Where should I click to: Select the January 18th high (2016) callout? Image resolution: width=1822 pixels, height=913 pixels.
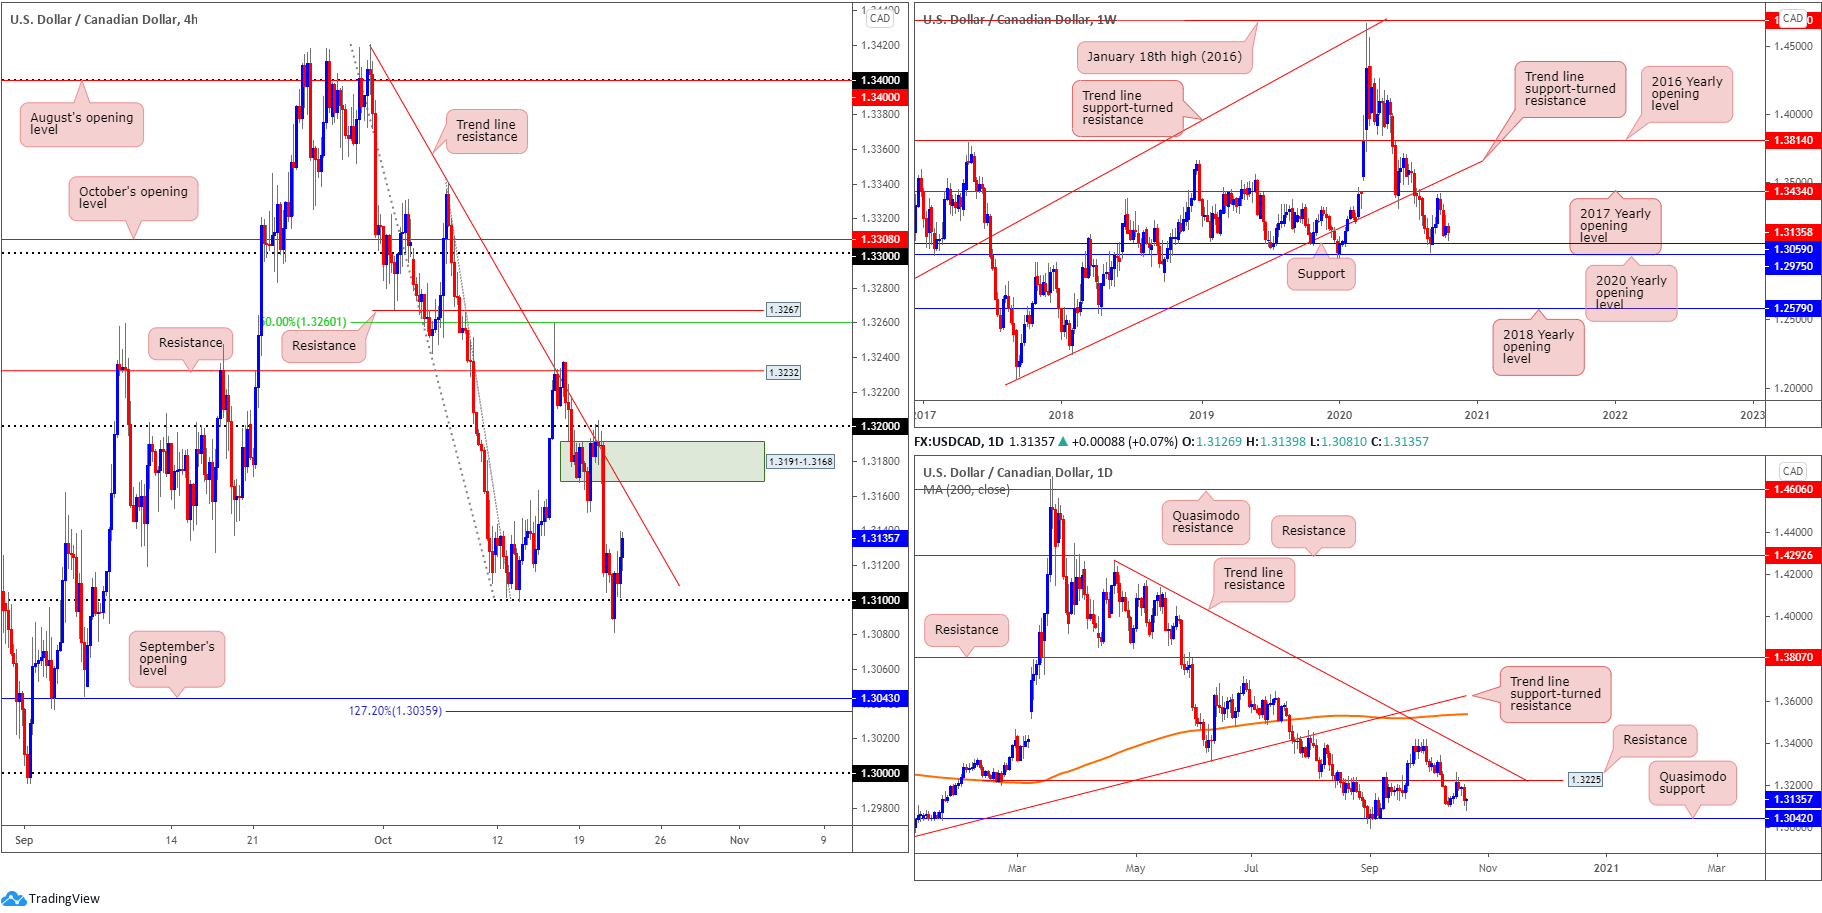coord(1164,57)
